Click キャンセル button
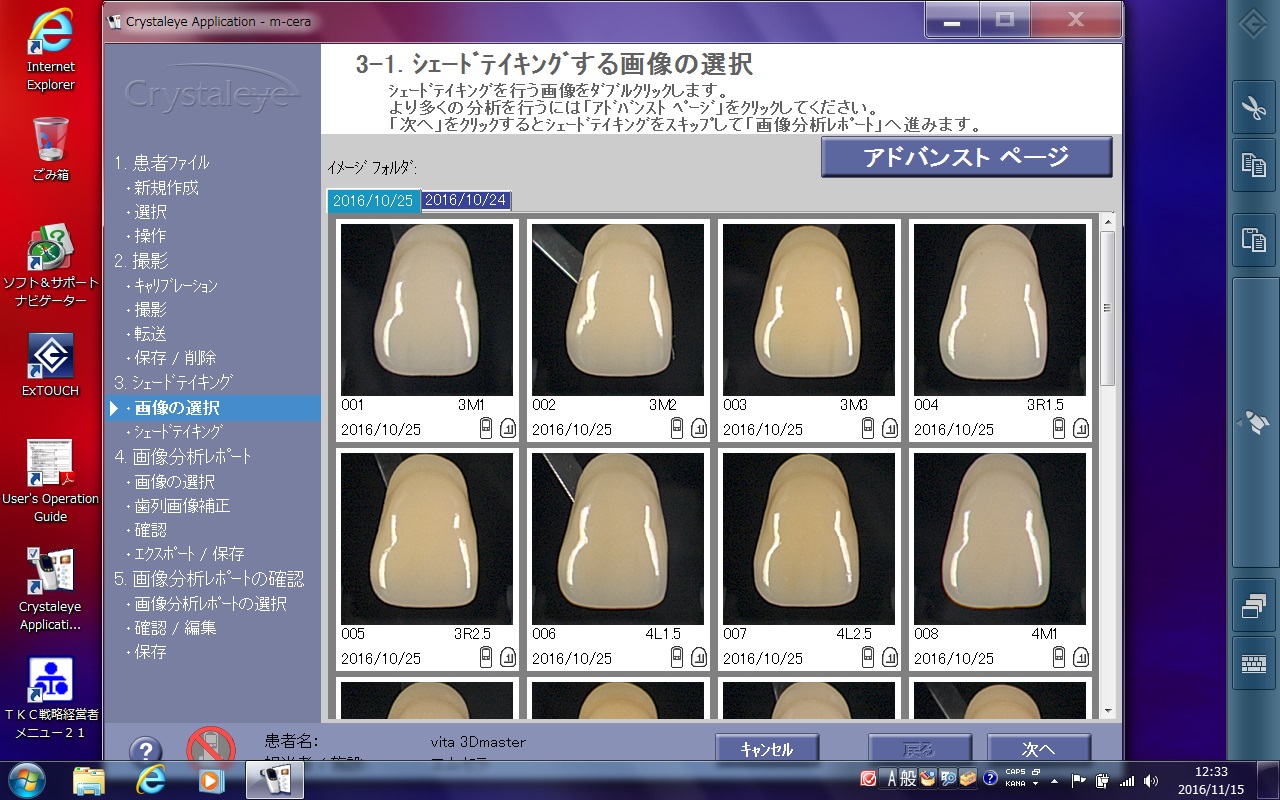This screenshot has width=1280, height=800. pyautogui.click(x=767, y=748)
